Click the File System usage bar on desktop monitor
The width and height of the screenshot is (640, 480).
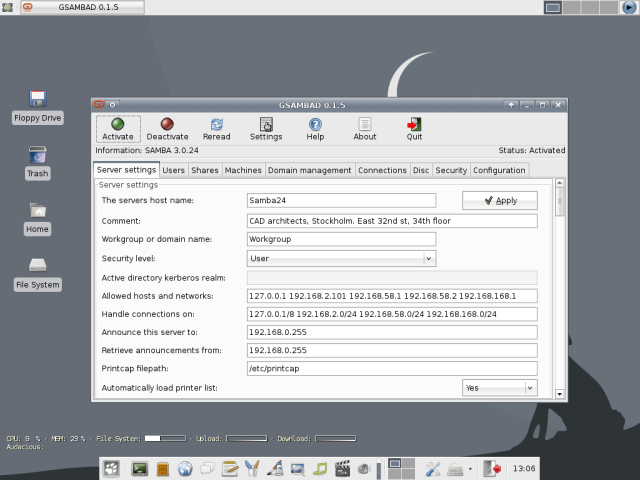(165, 438)
